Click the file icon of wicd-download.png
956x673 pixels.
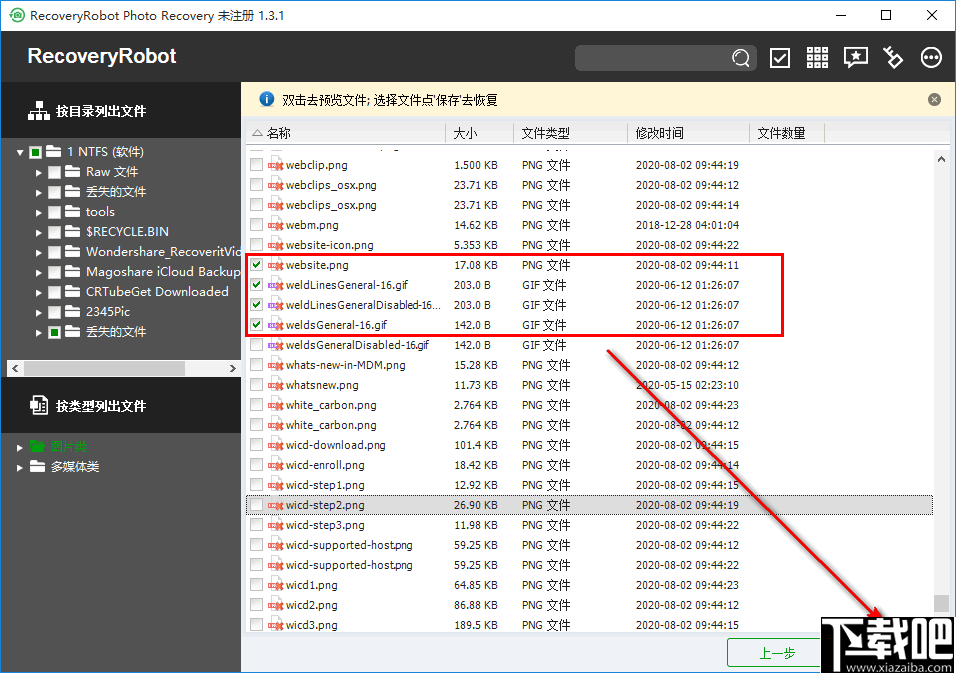[x=276, y=445]
